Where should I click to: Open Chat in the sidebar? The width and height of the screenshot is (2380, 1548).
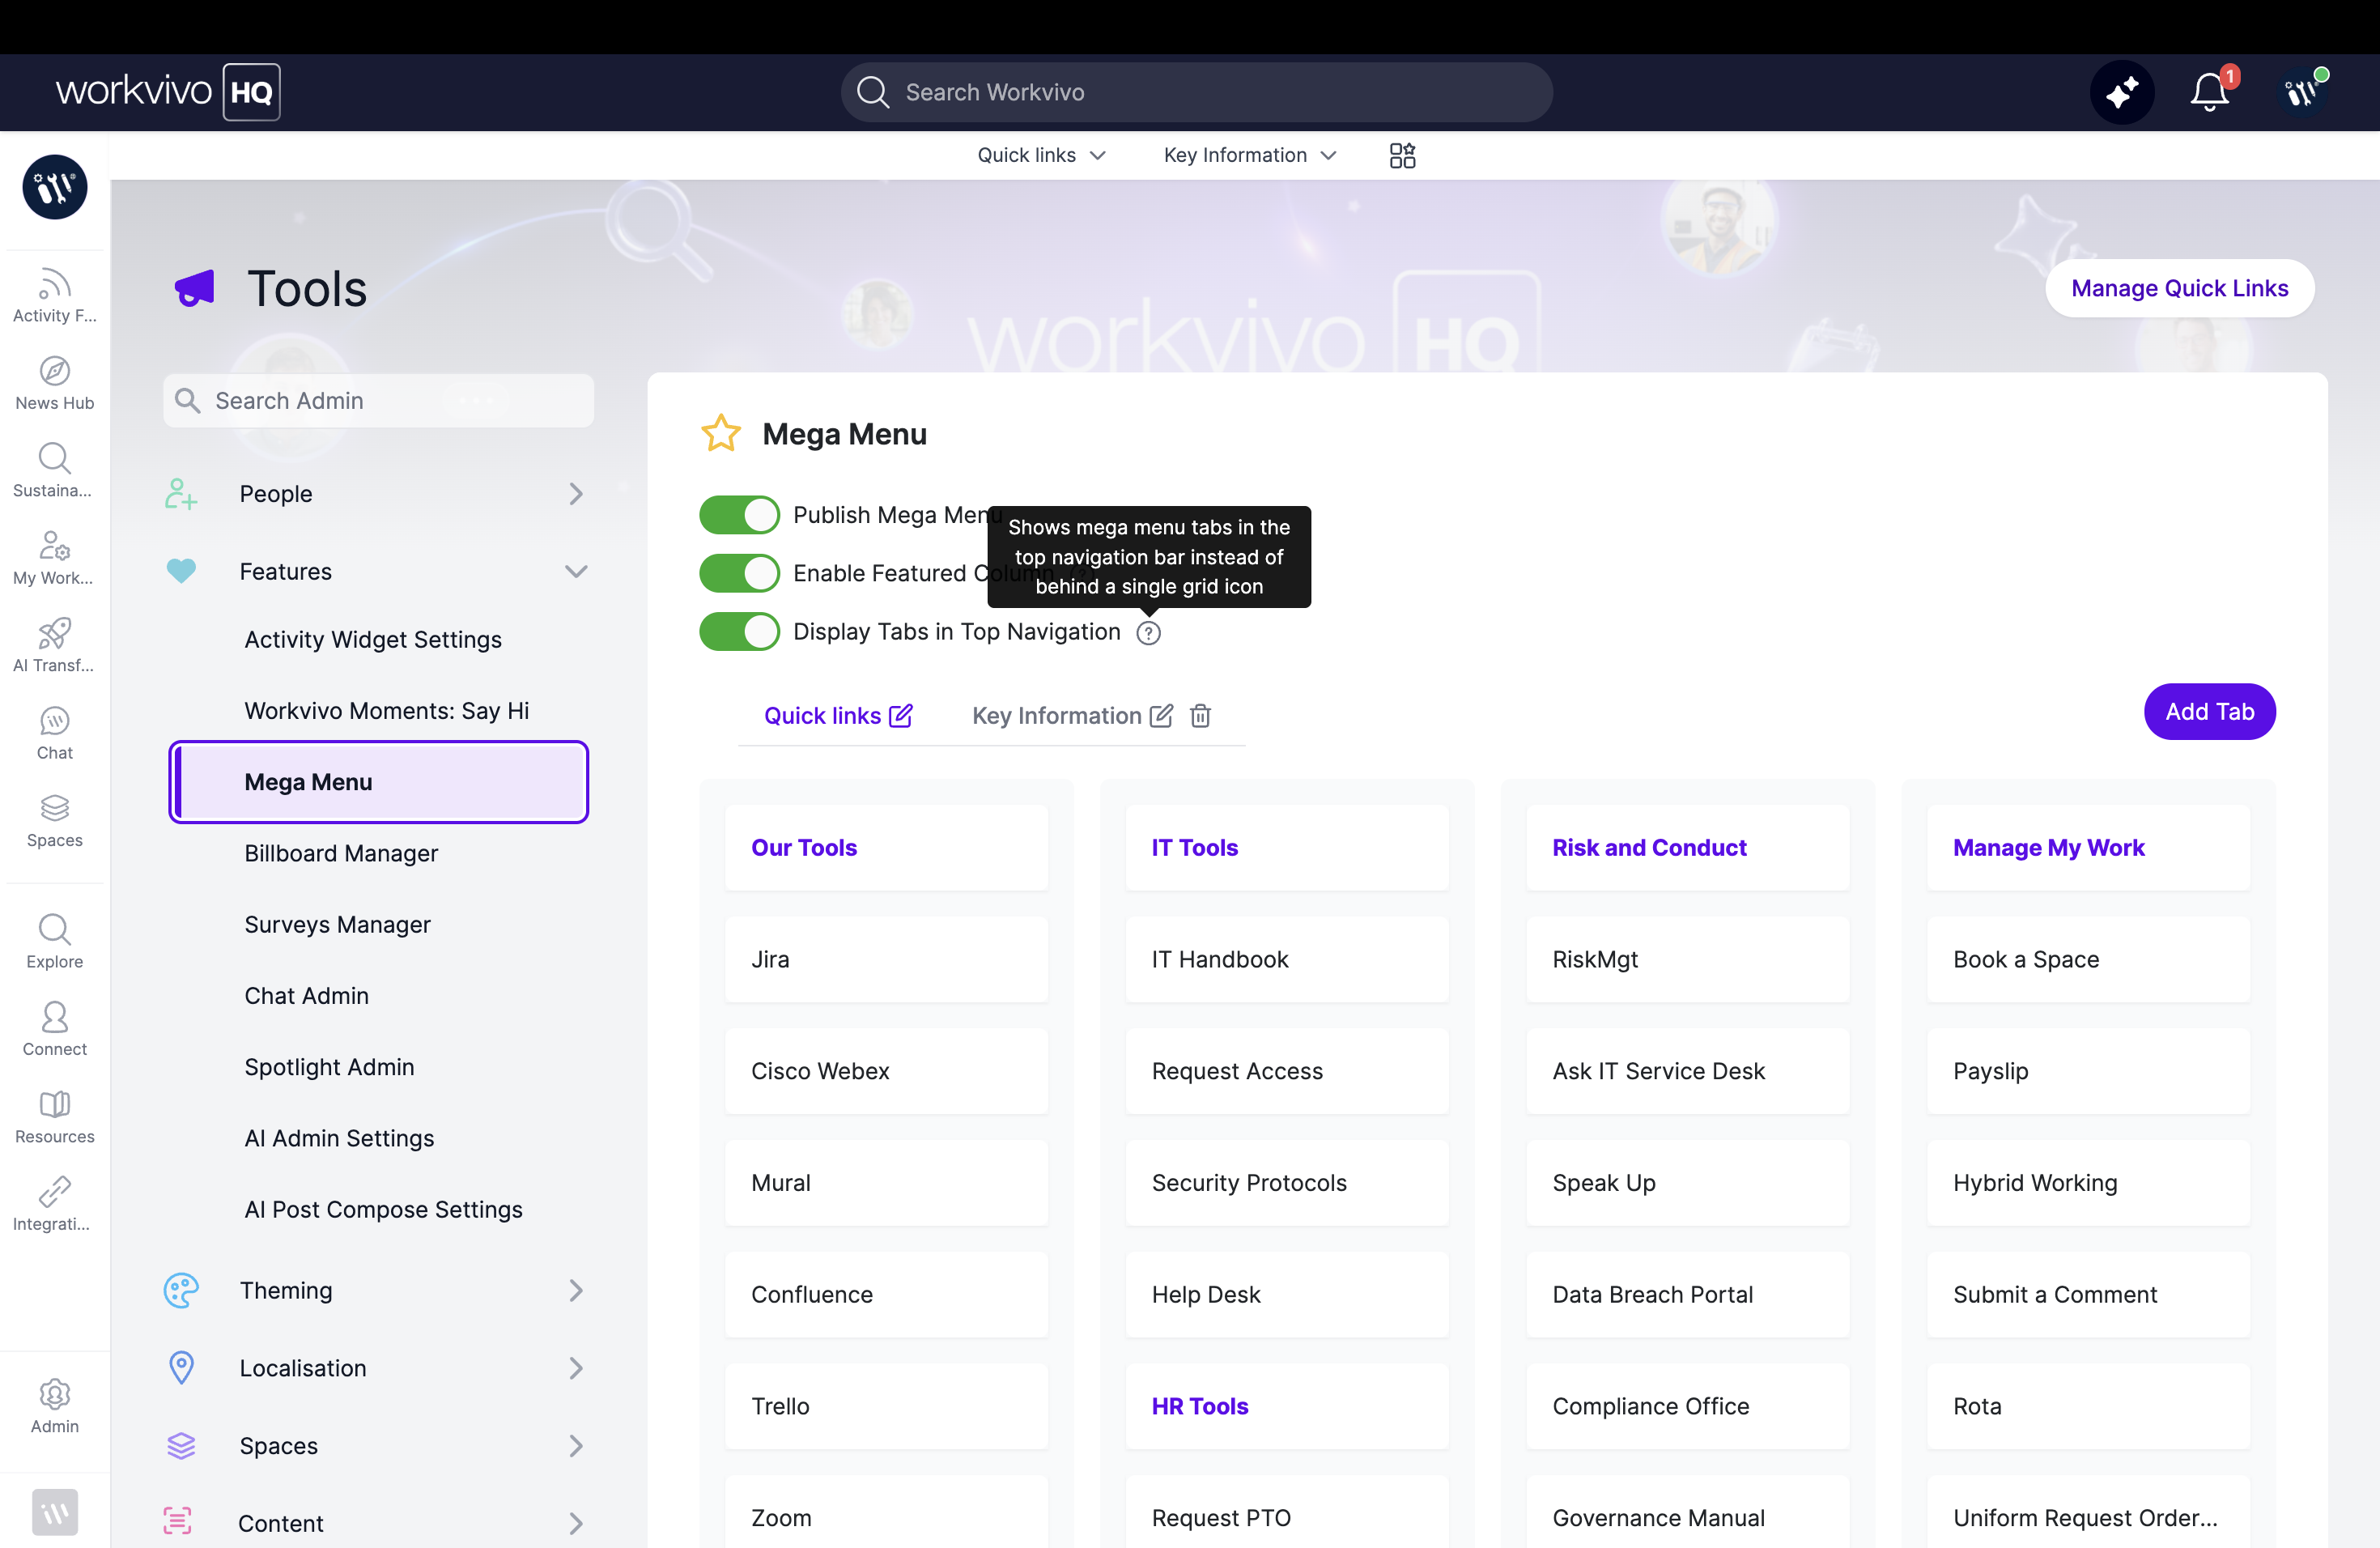click(55, 733)
